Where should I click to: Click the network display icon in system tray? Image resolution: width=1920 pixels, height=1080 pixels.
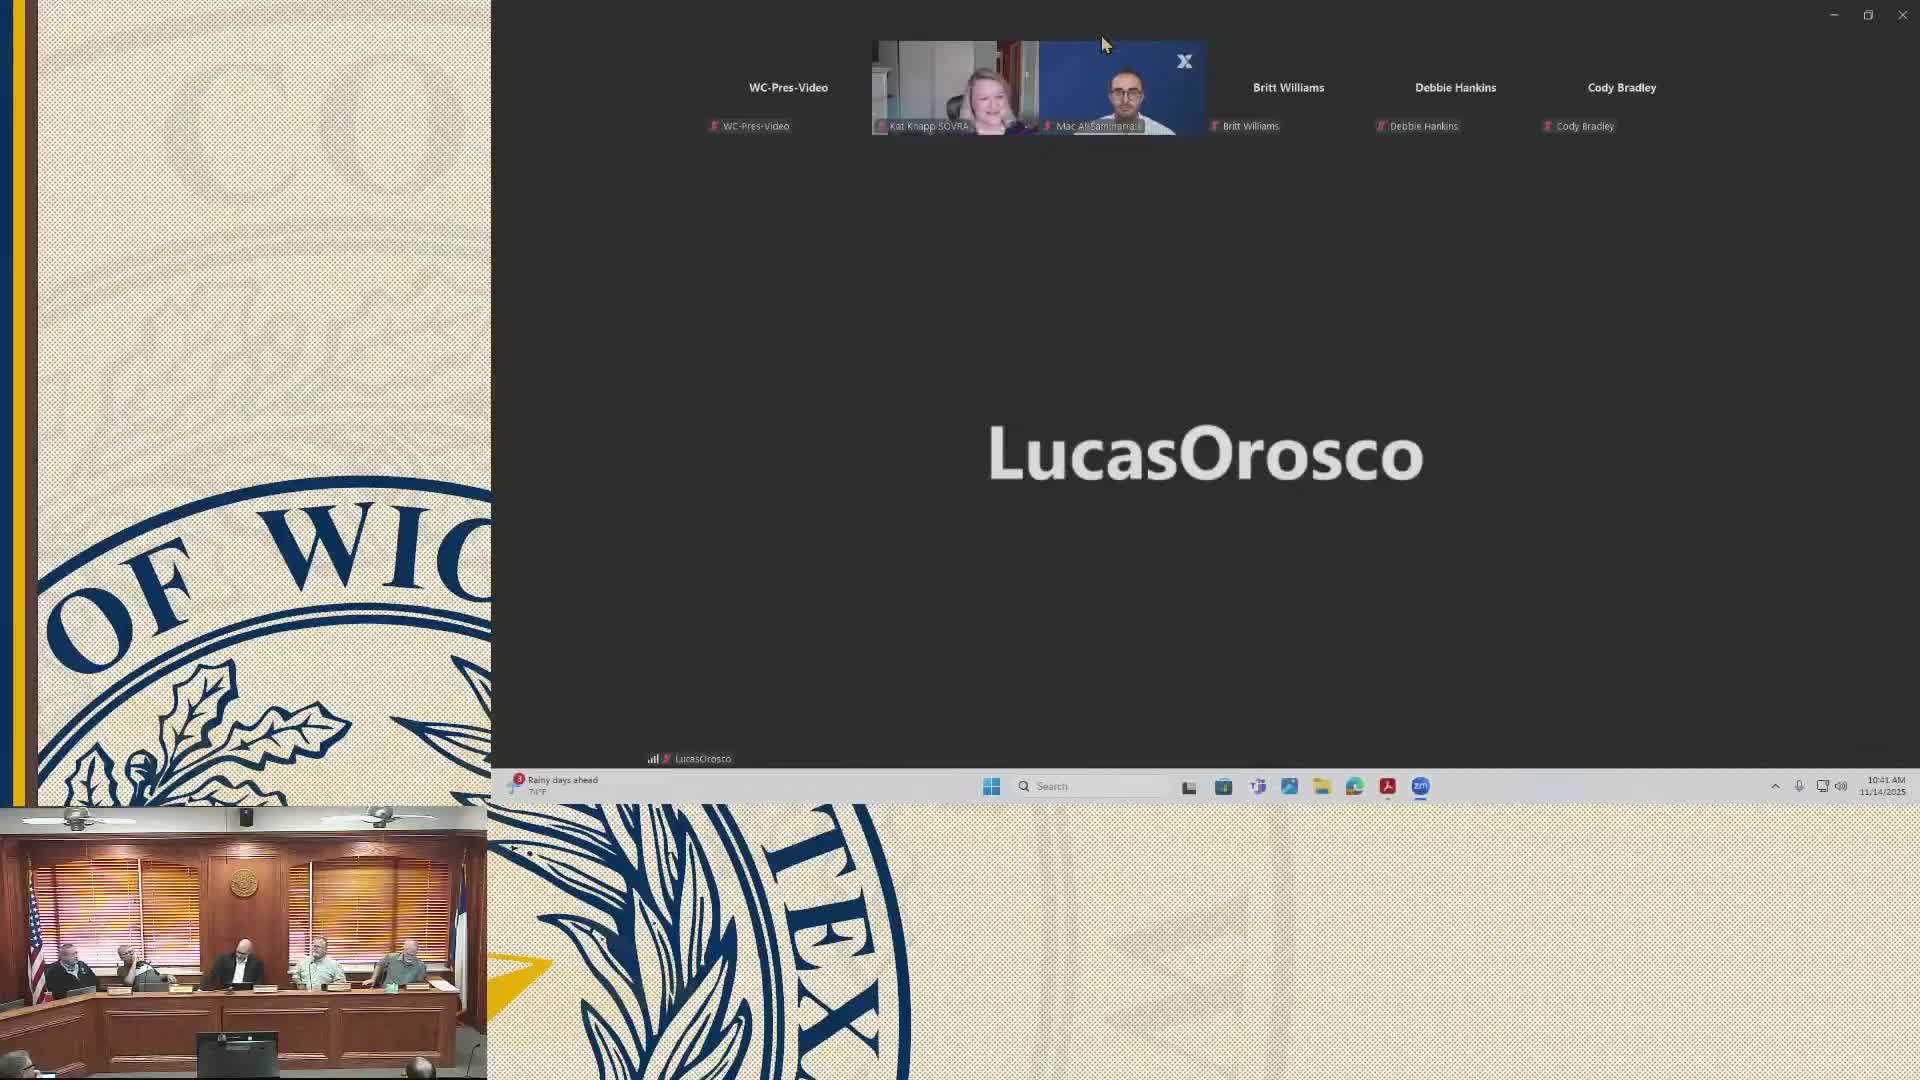(x=1822, y=786)
